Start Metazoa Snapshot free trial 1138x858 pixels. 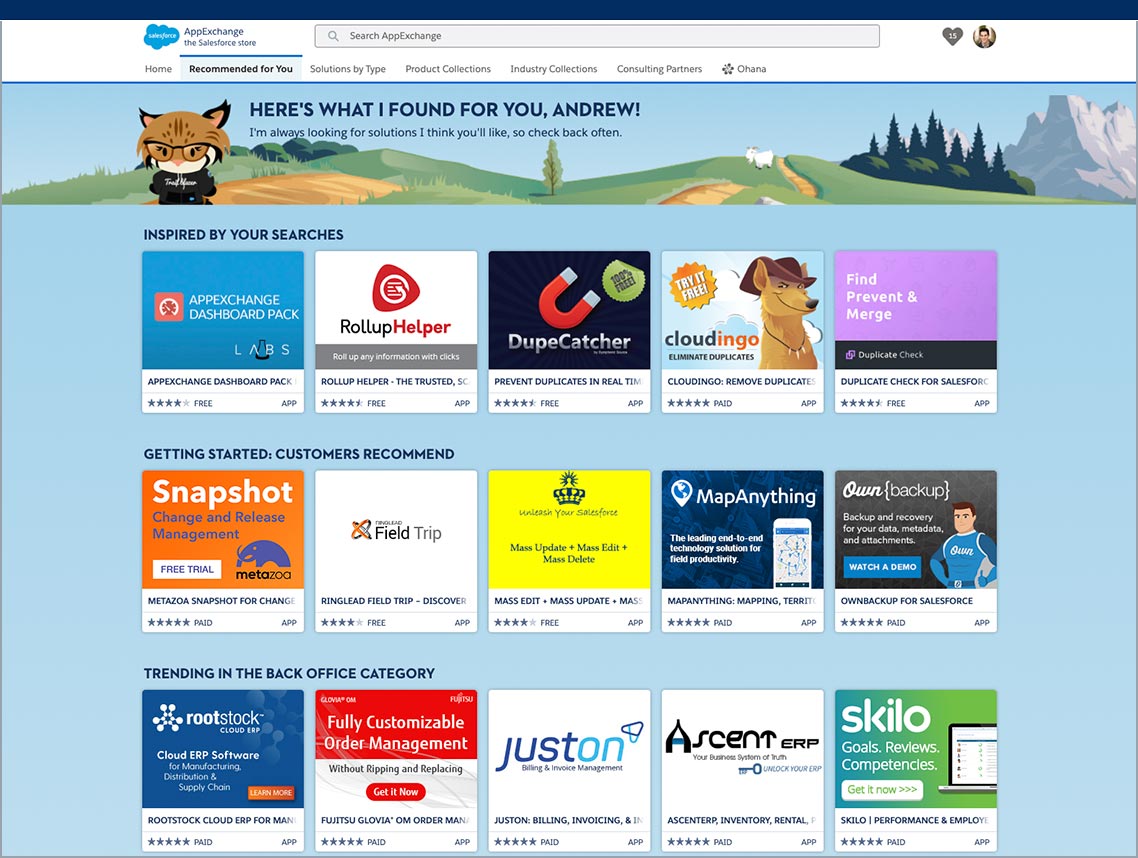(x=186, y=570)
